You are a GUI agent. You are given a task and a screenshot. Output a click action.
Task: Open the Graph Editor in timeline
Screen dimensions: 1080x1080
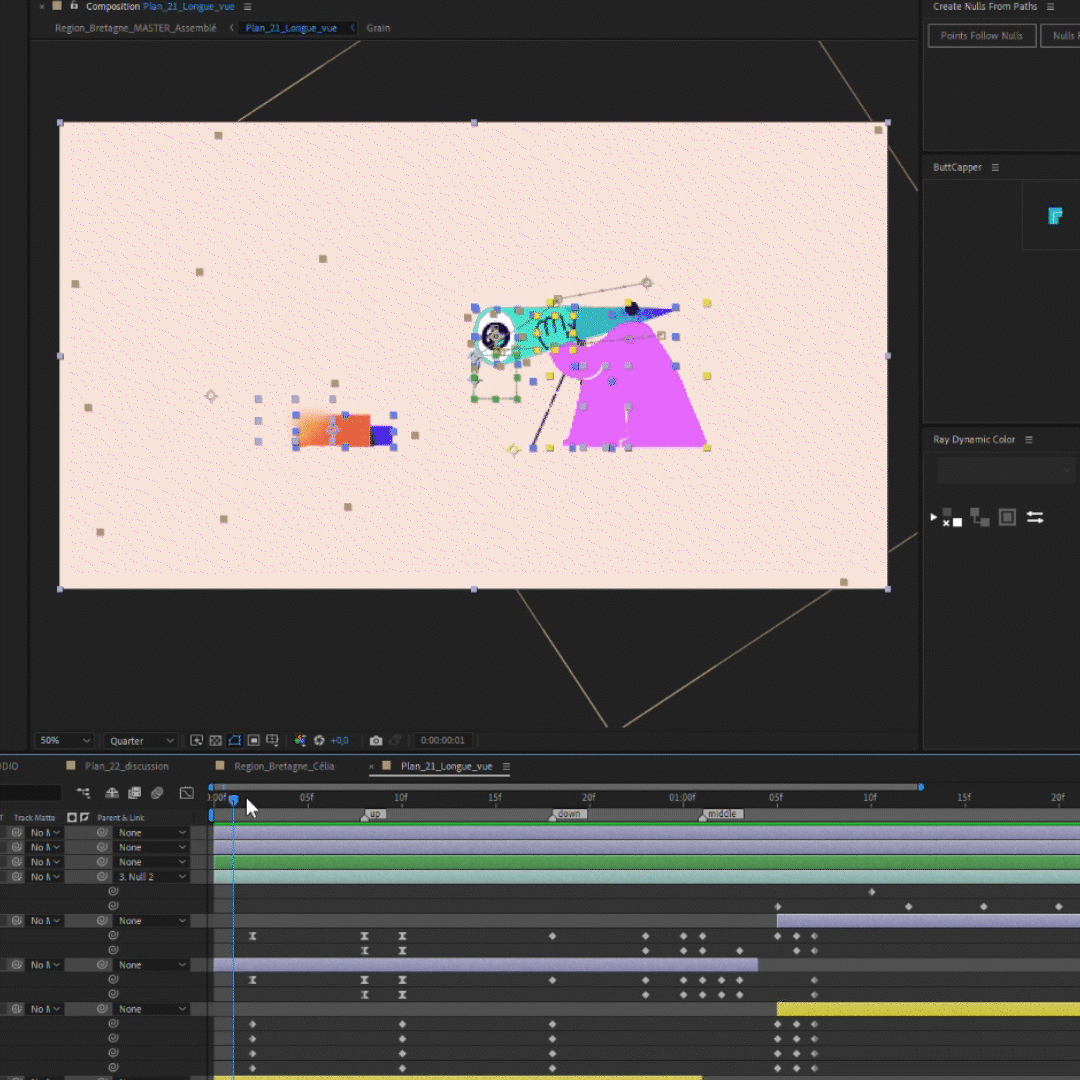coord(187,793)
